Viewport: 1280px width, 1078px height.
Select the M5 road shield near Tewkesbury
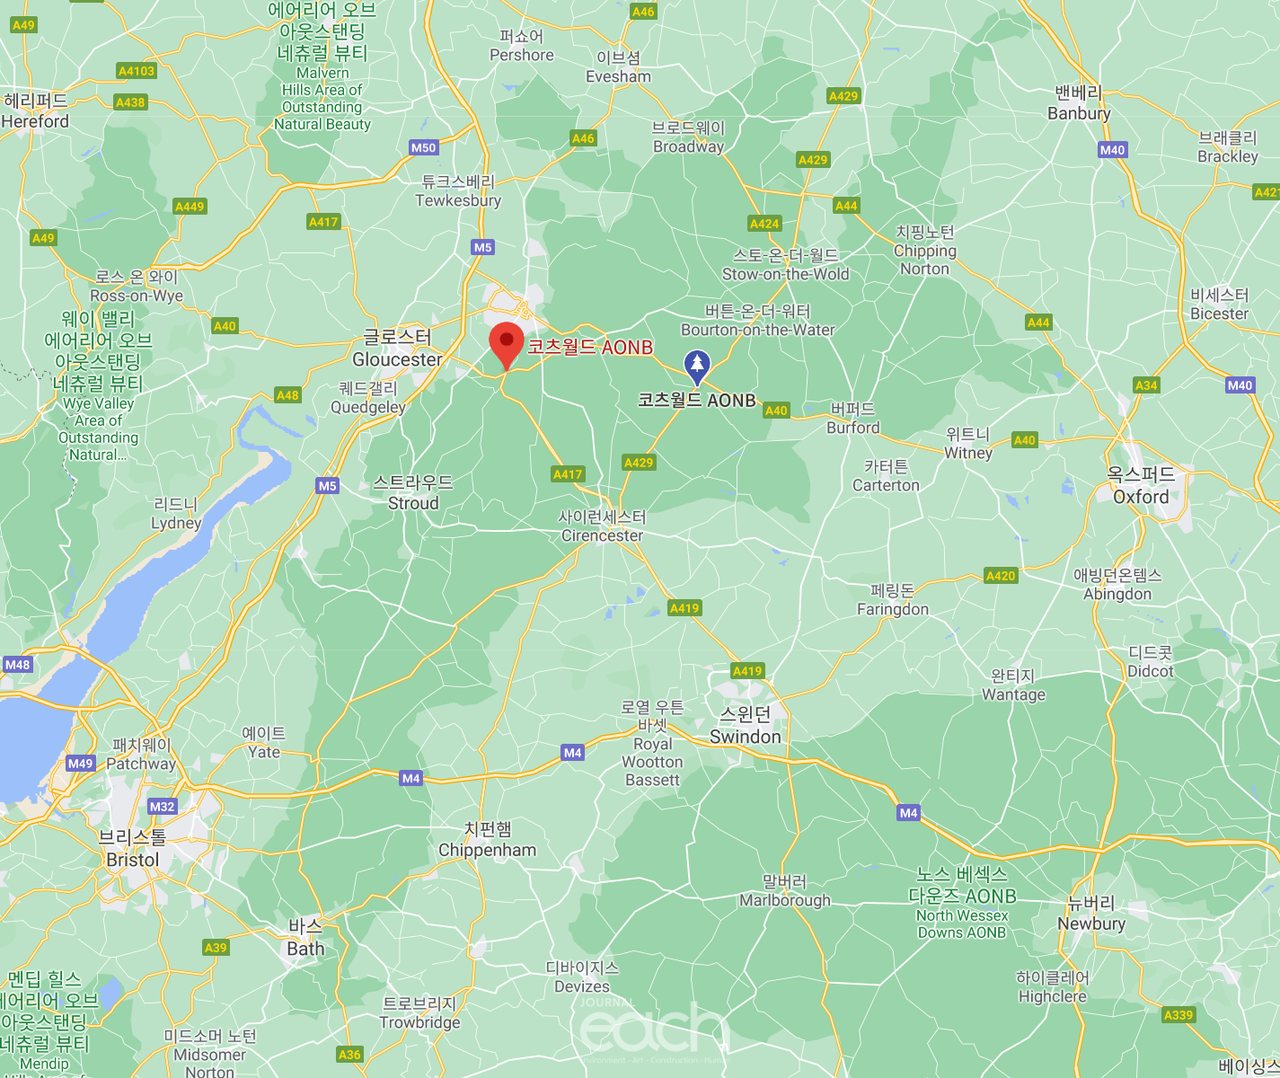[x=483, y=247]
